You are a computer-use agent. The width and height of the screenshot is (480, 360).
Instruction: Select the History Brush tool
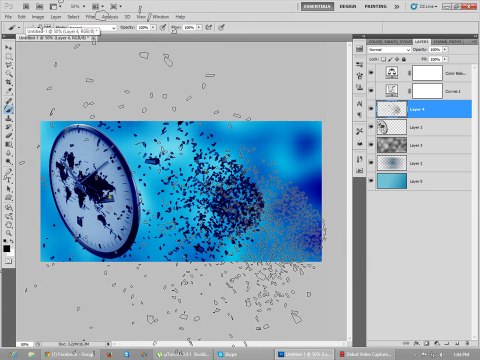8,127
